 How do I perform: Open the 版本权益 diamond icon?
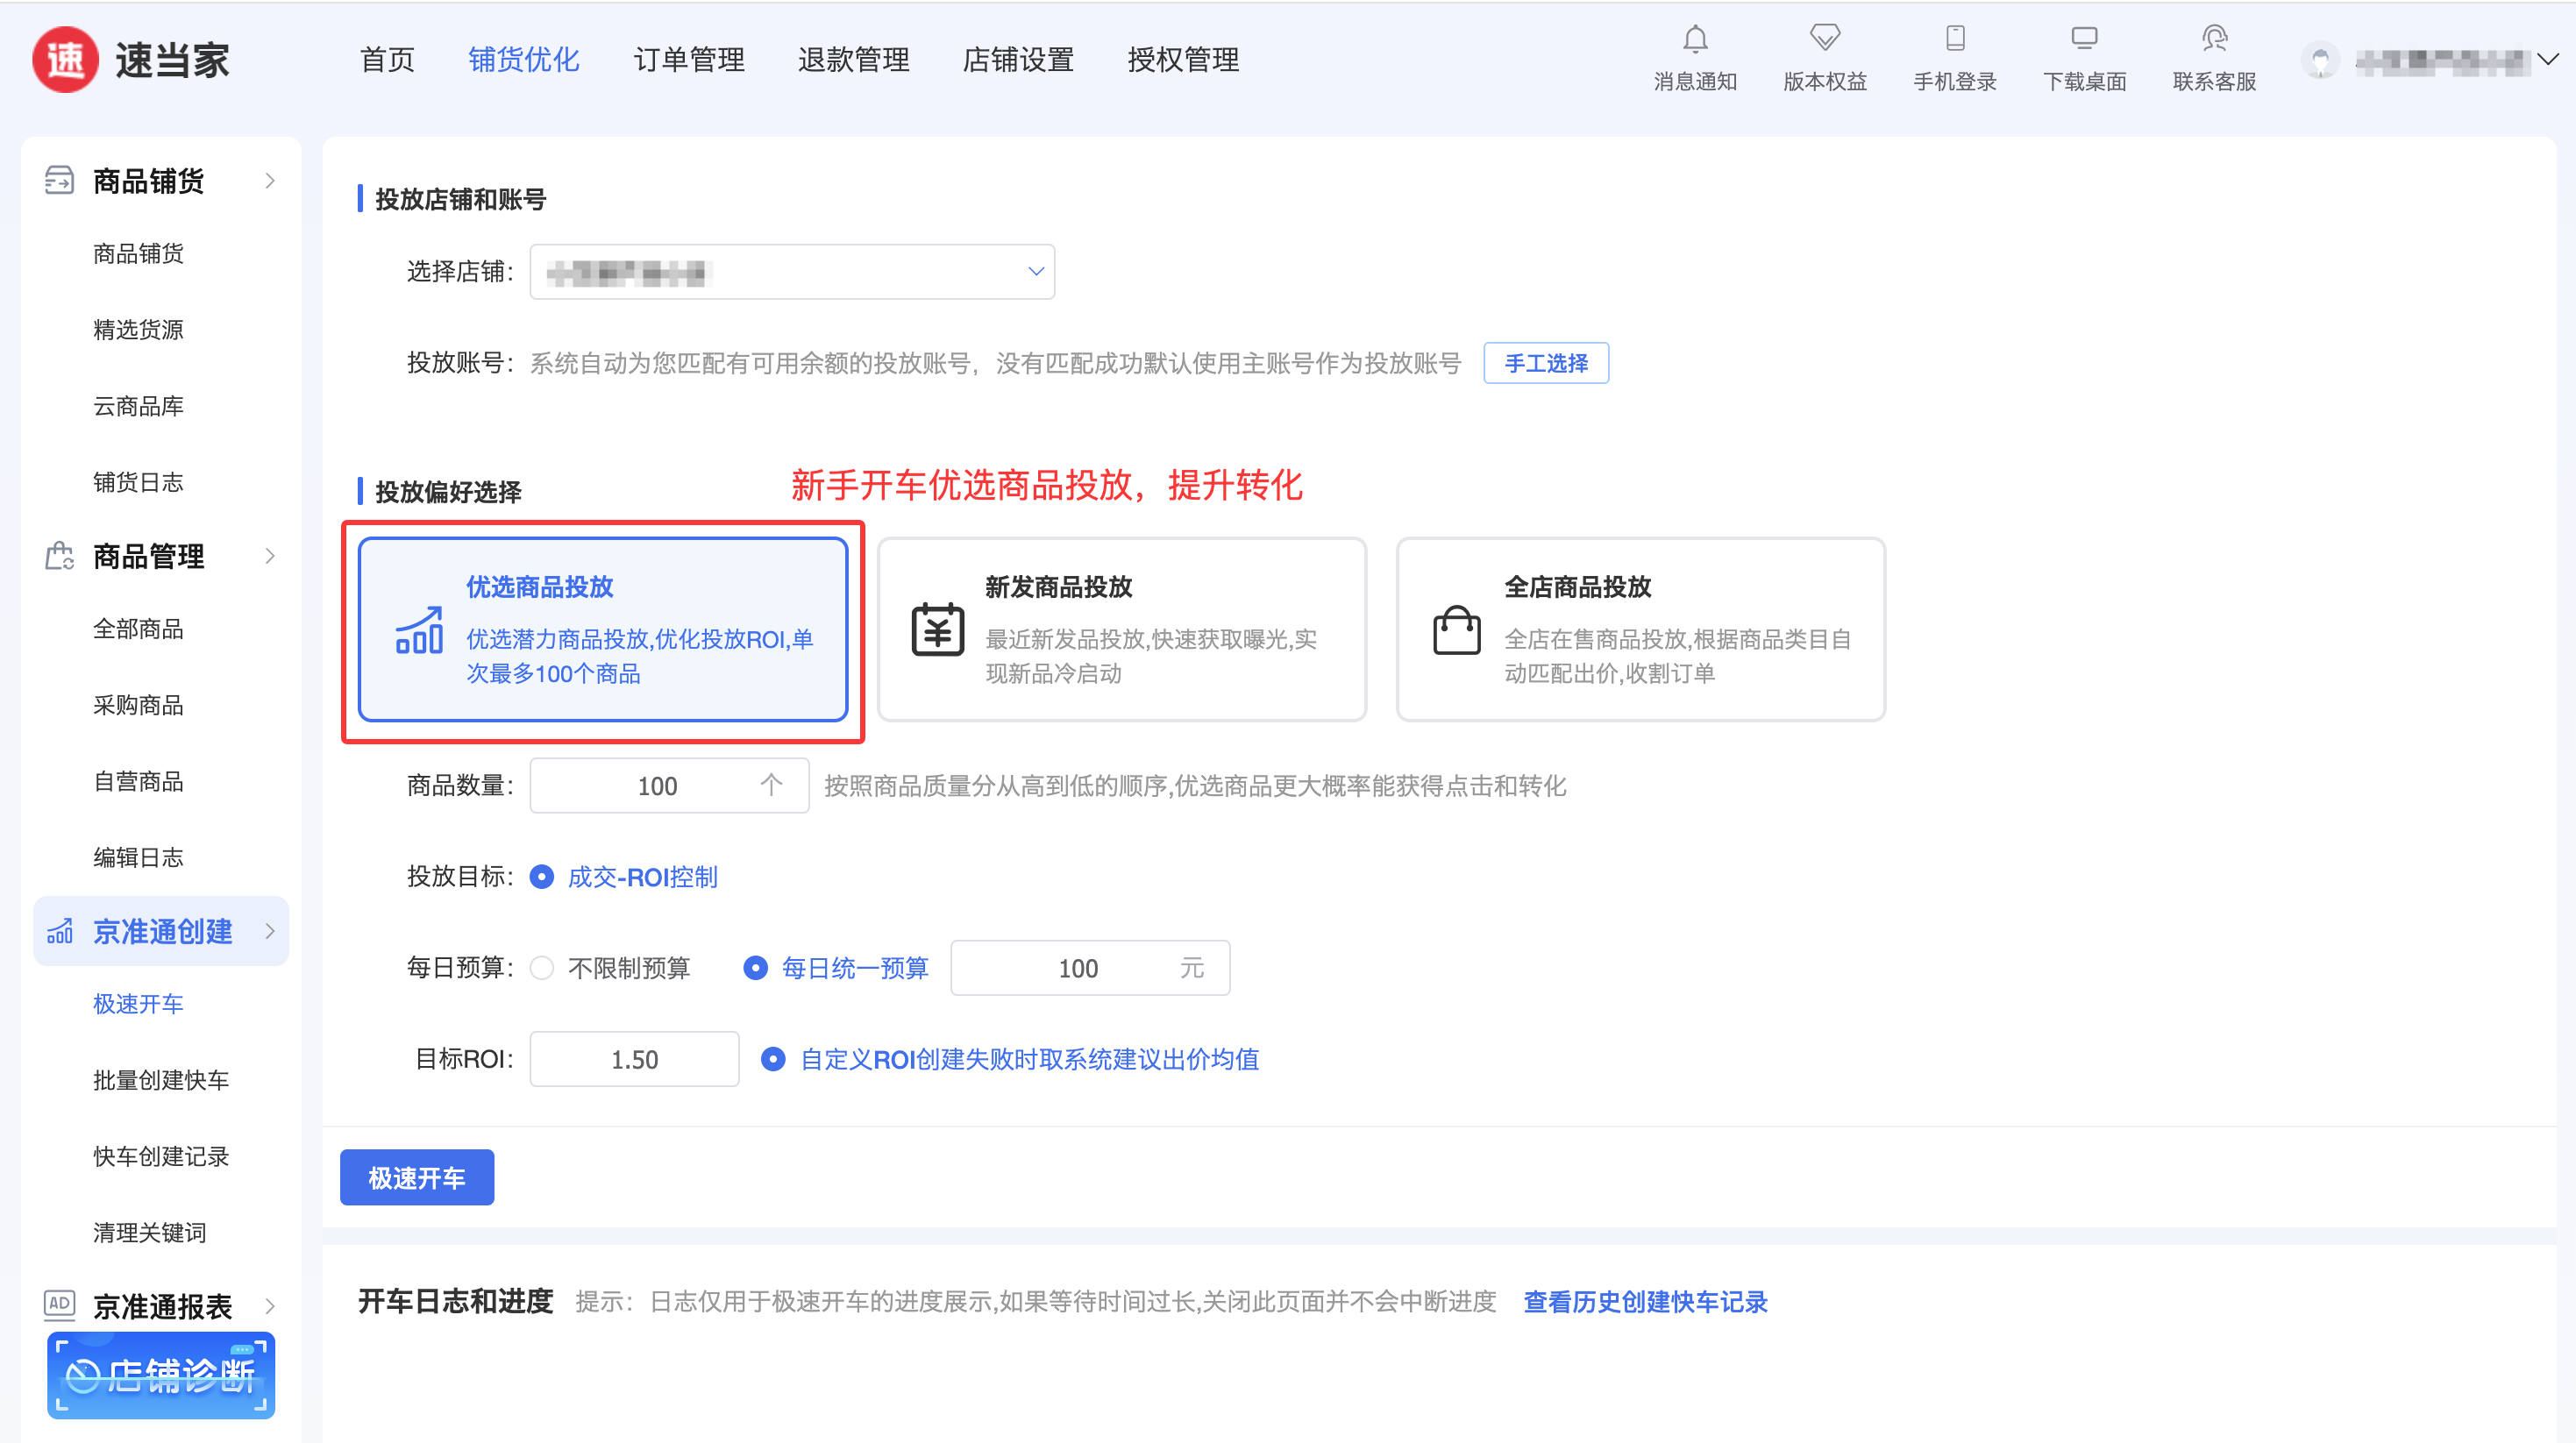coord(1824,39)
